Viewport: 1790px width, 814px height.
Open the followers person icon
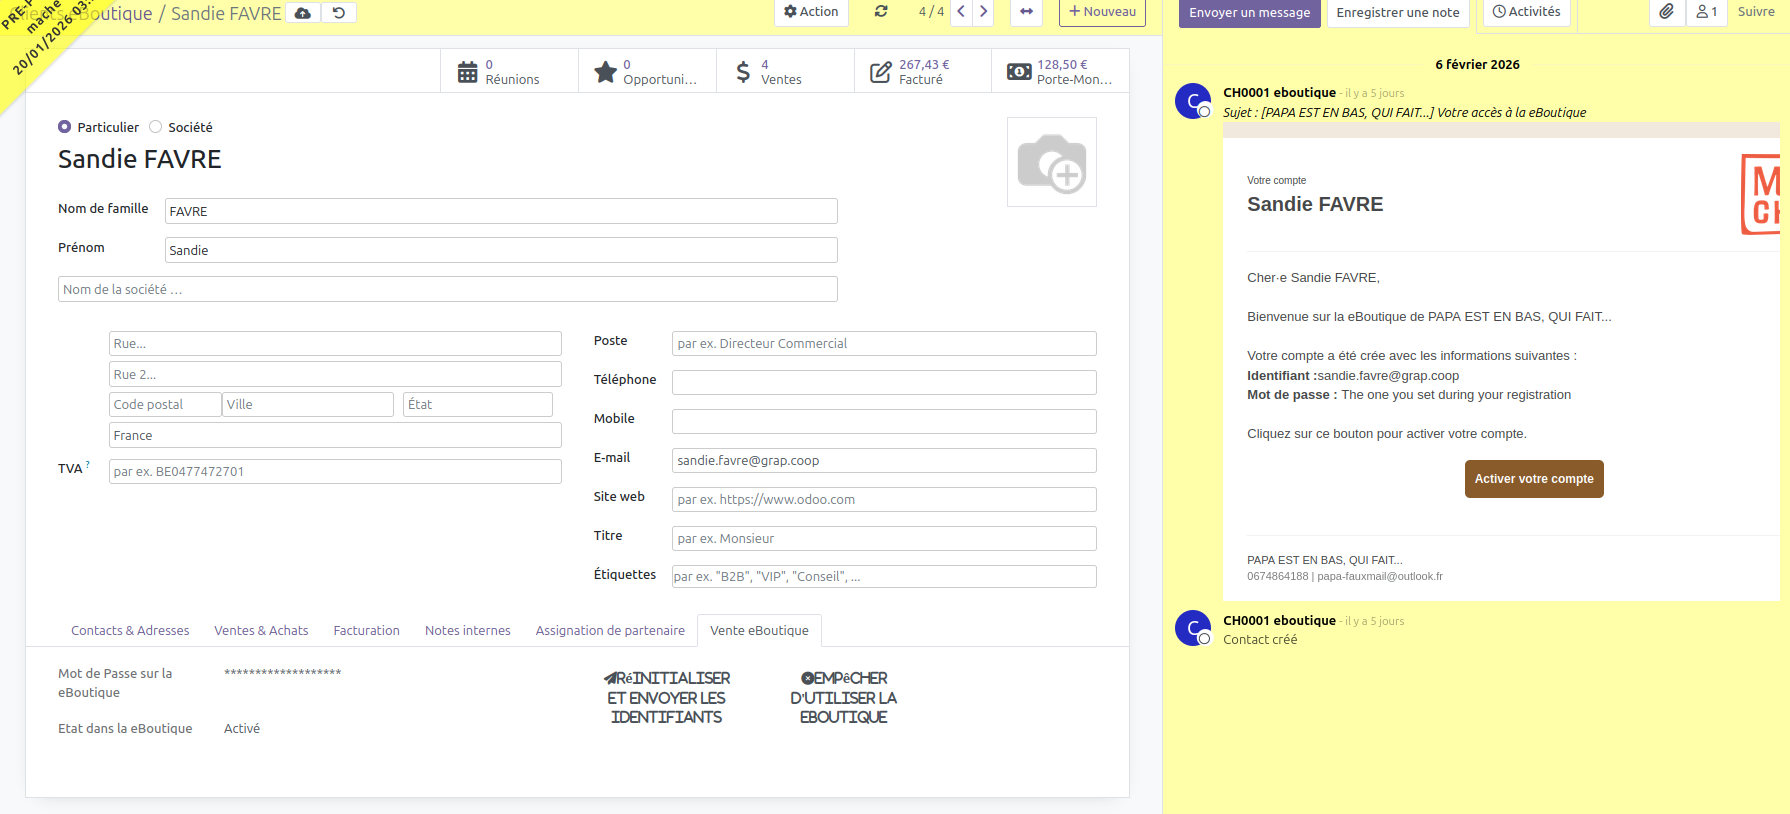(1706, 12)
